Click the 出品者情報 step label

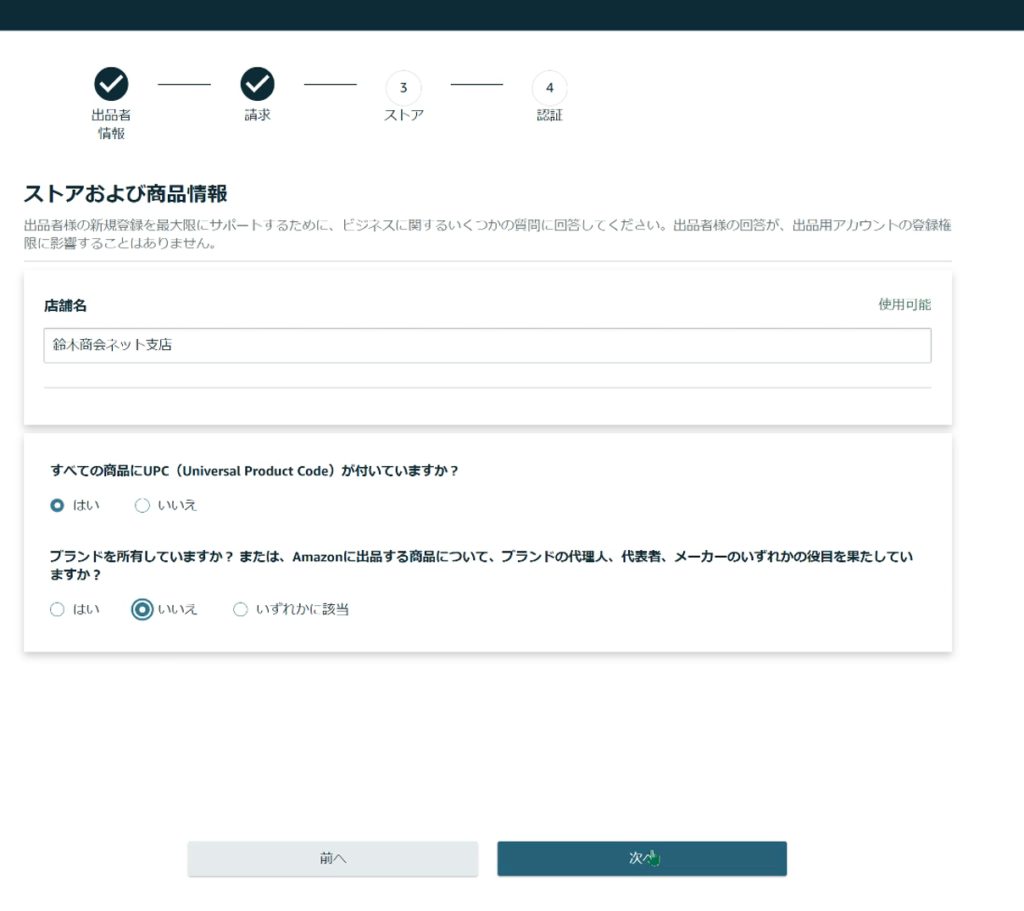coord(111,124)
